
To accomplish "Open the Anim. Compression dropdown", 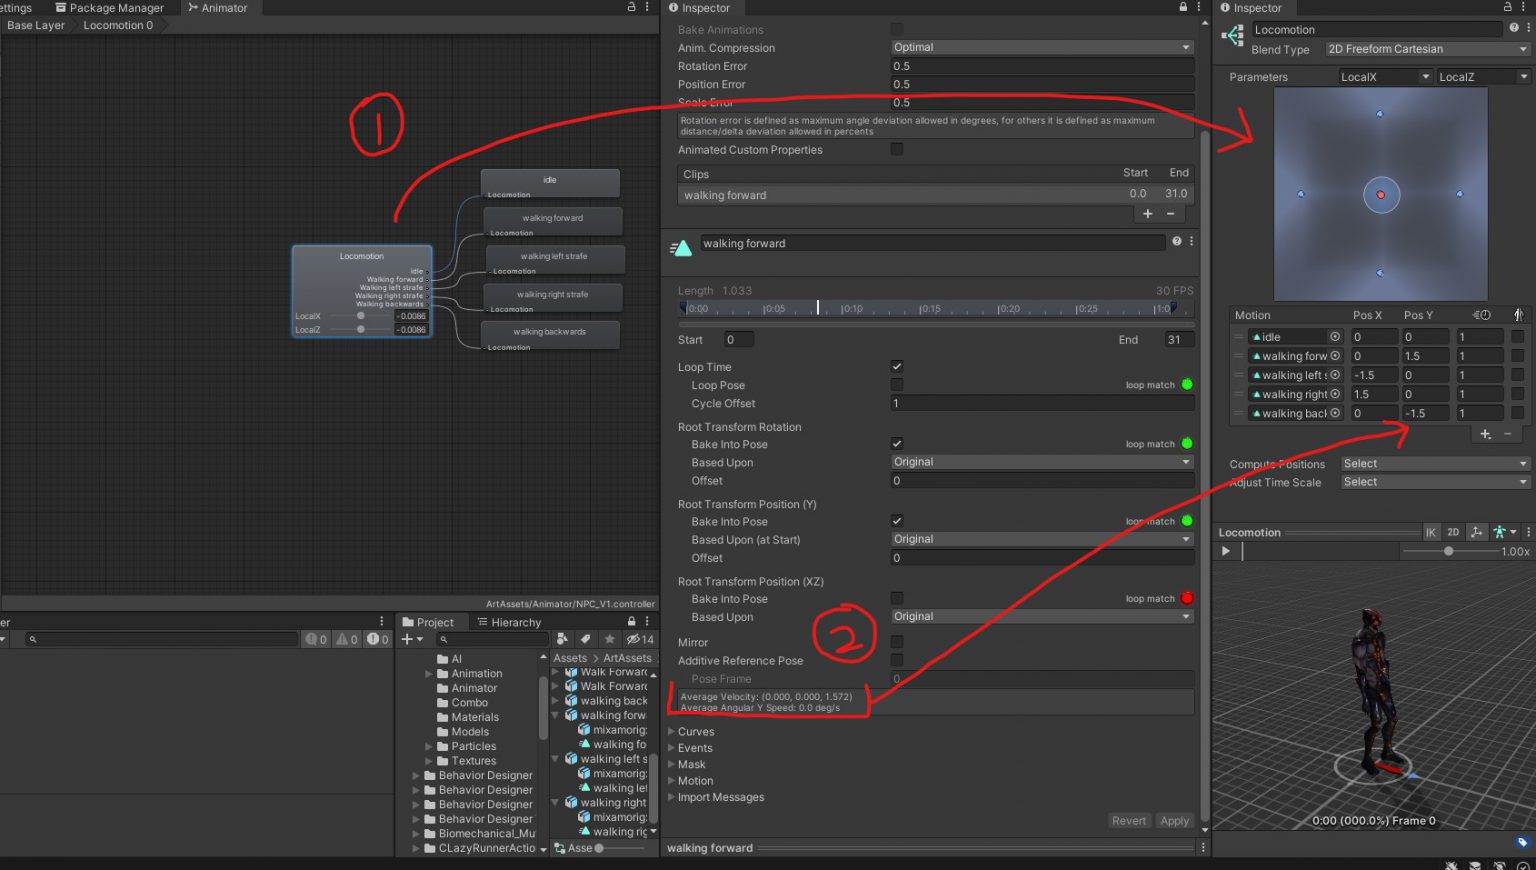I will pos(1041,47).
